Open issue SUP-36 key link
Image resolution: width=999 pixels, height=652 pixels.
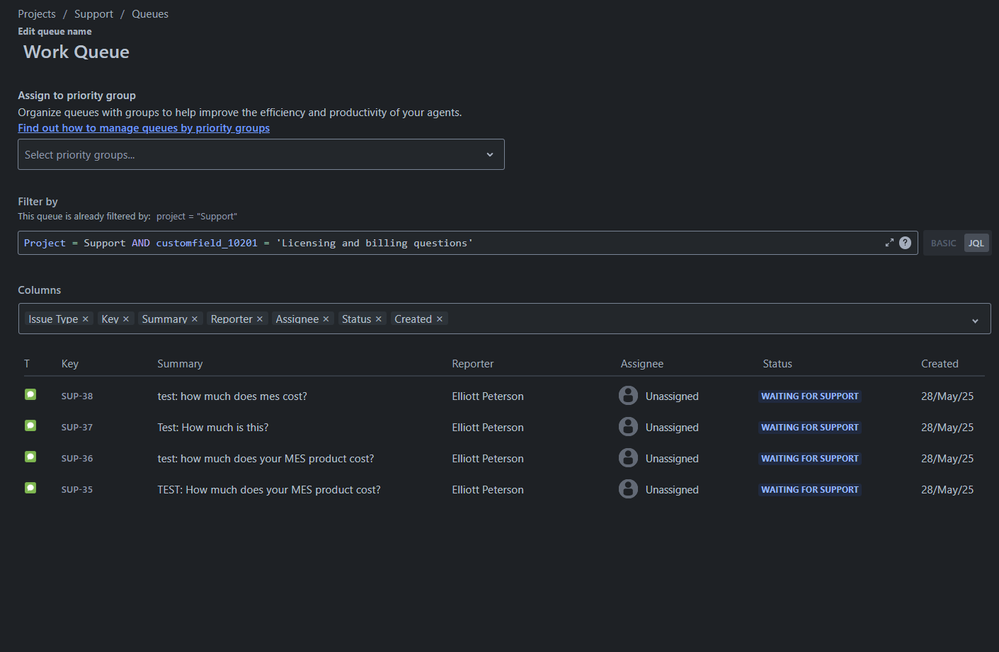point(77,459)
